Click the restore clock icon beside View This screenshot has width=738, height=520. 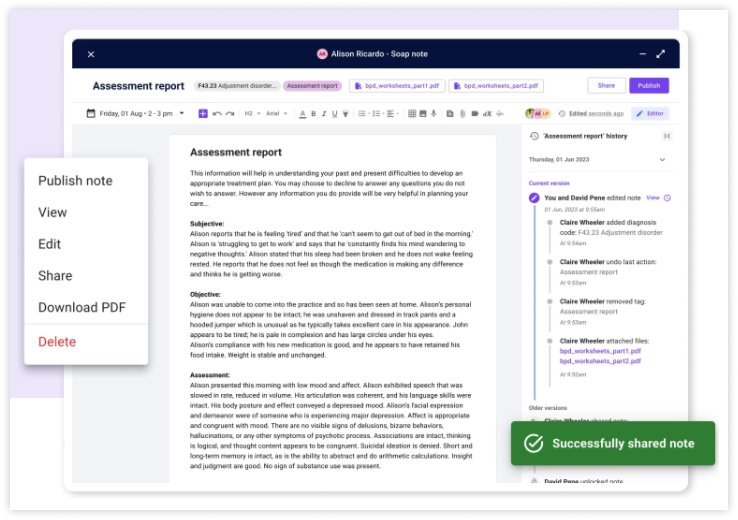pyautogui.click(x=667, y=198)
